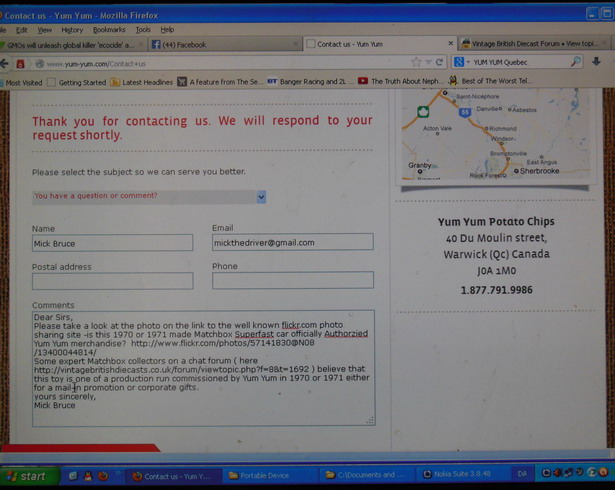Click the 'Yum Yum Potato Chips' heading
Image resolution: width=615 pixels, height=490 pixels.
[496, 222]
